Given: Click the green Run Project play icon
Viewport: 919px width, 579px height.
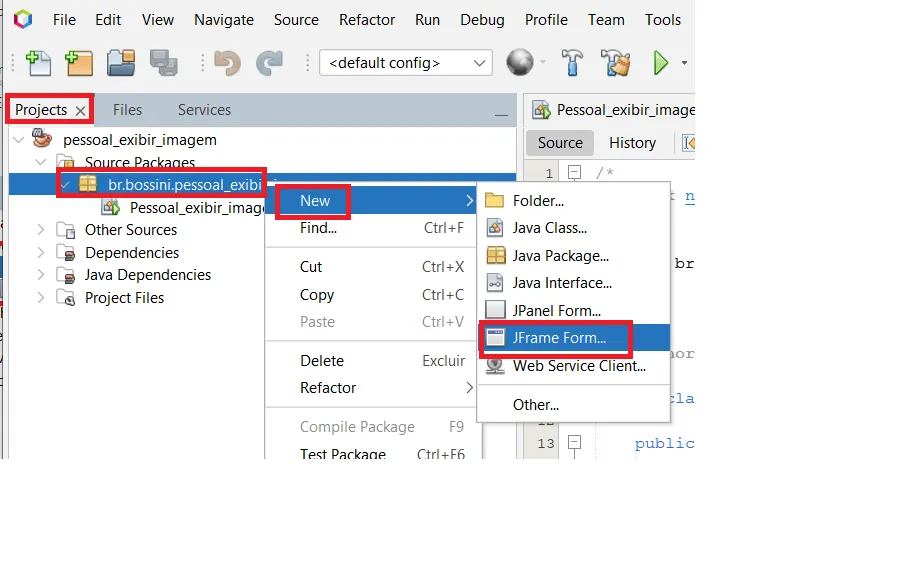Looking at the screenshot, I should point(661,63).
